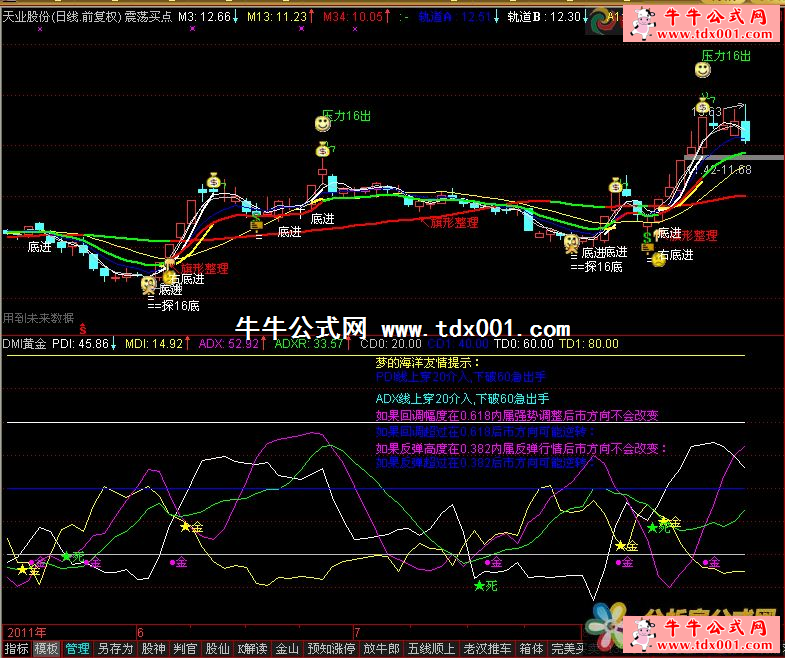Viewport: 785px width, 658px height.
Task: Click the www.tdx001.com watermark link
Action: (475, 329)
